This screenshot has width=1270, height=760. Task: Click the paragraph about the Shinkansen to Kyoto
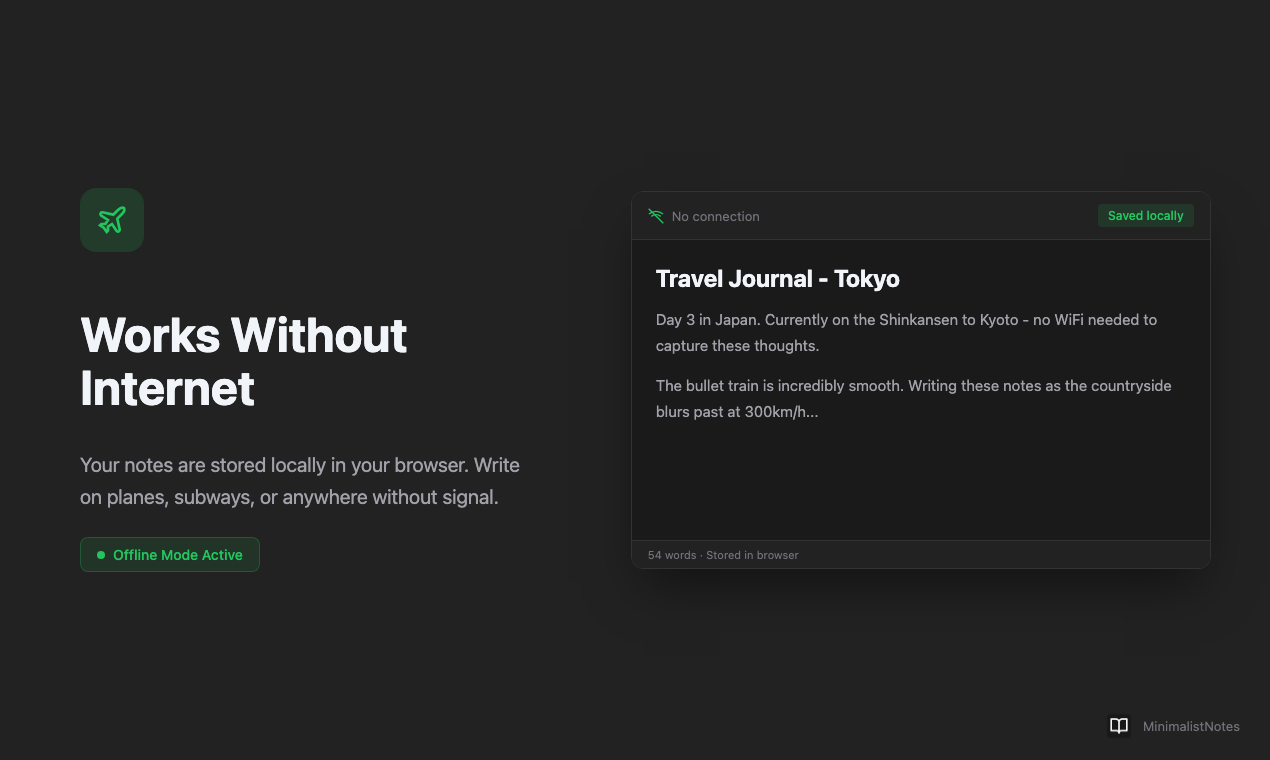905,332
